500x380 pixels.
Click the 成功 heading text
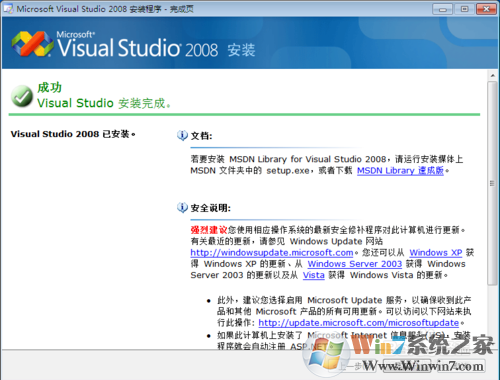coord(49,88)
